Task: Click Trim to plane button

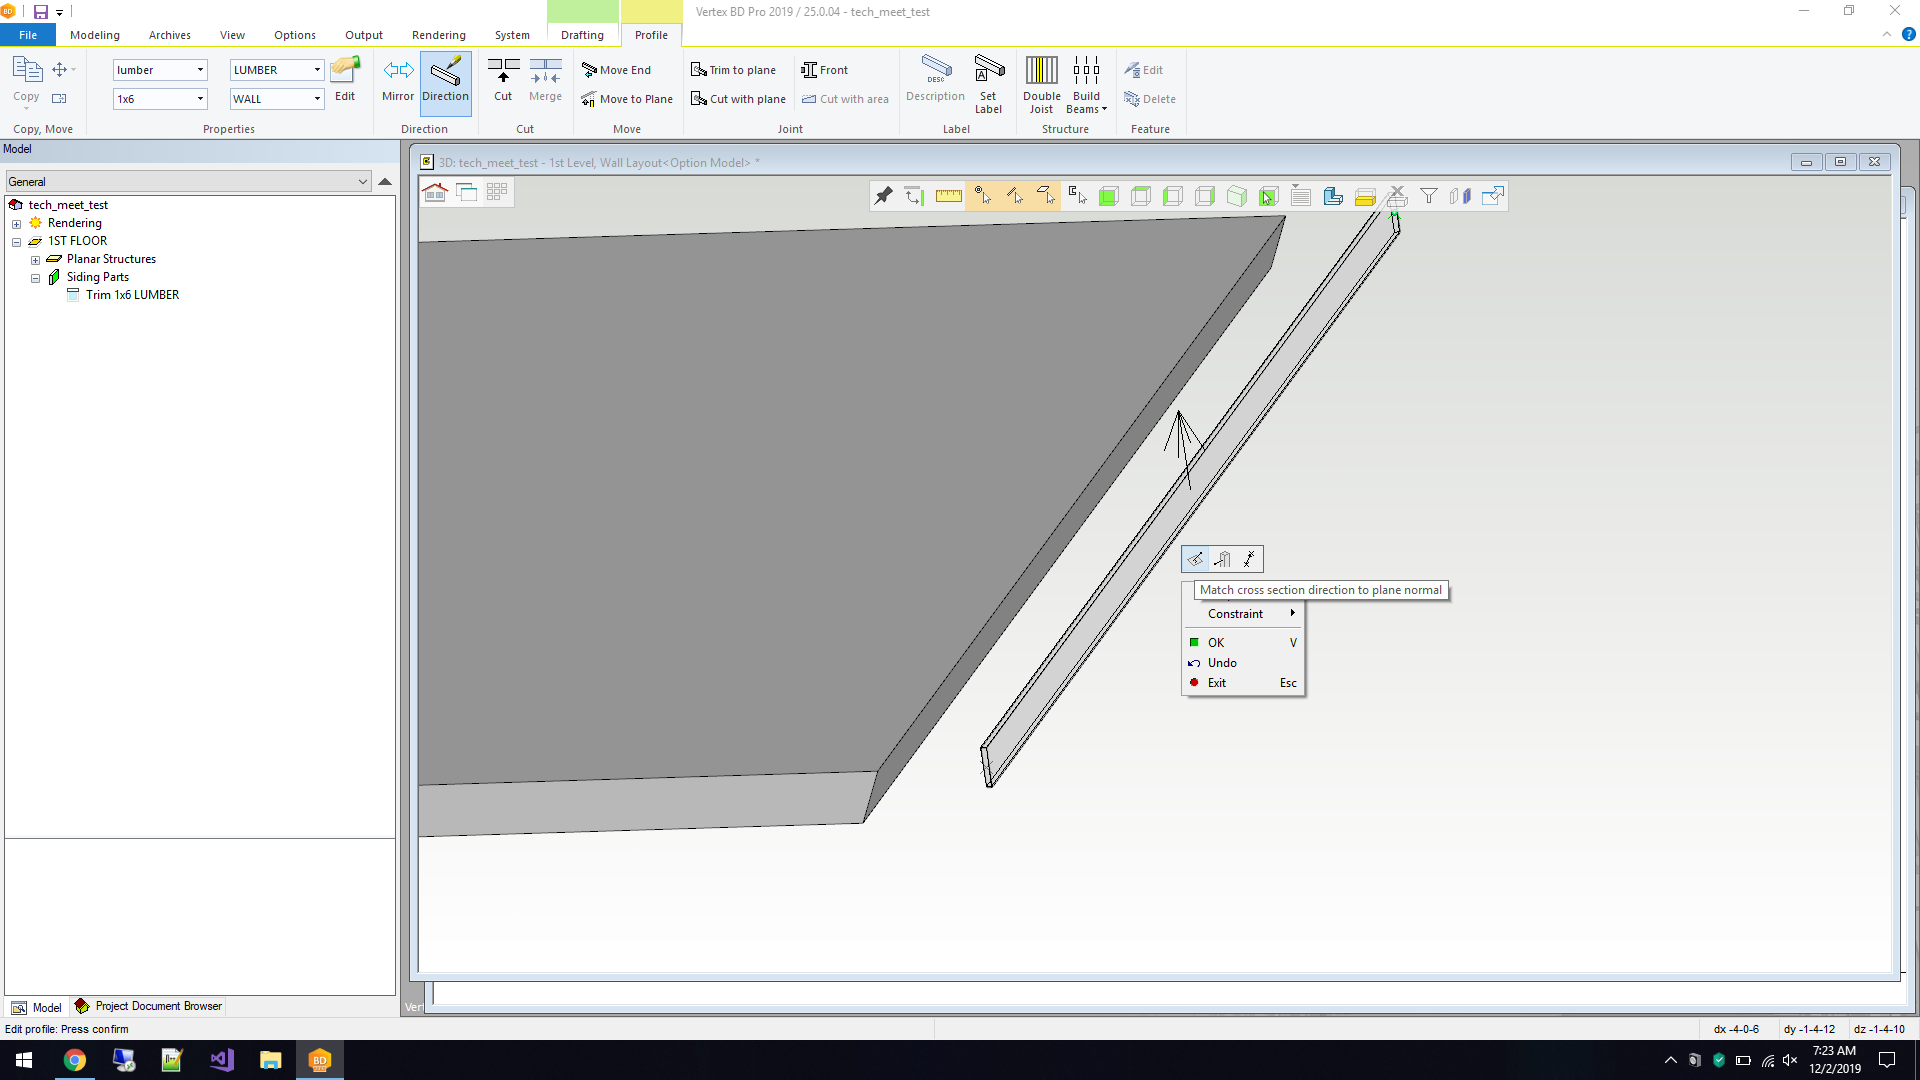Action: [733, 70]
